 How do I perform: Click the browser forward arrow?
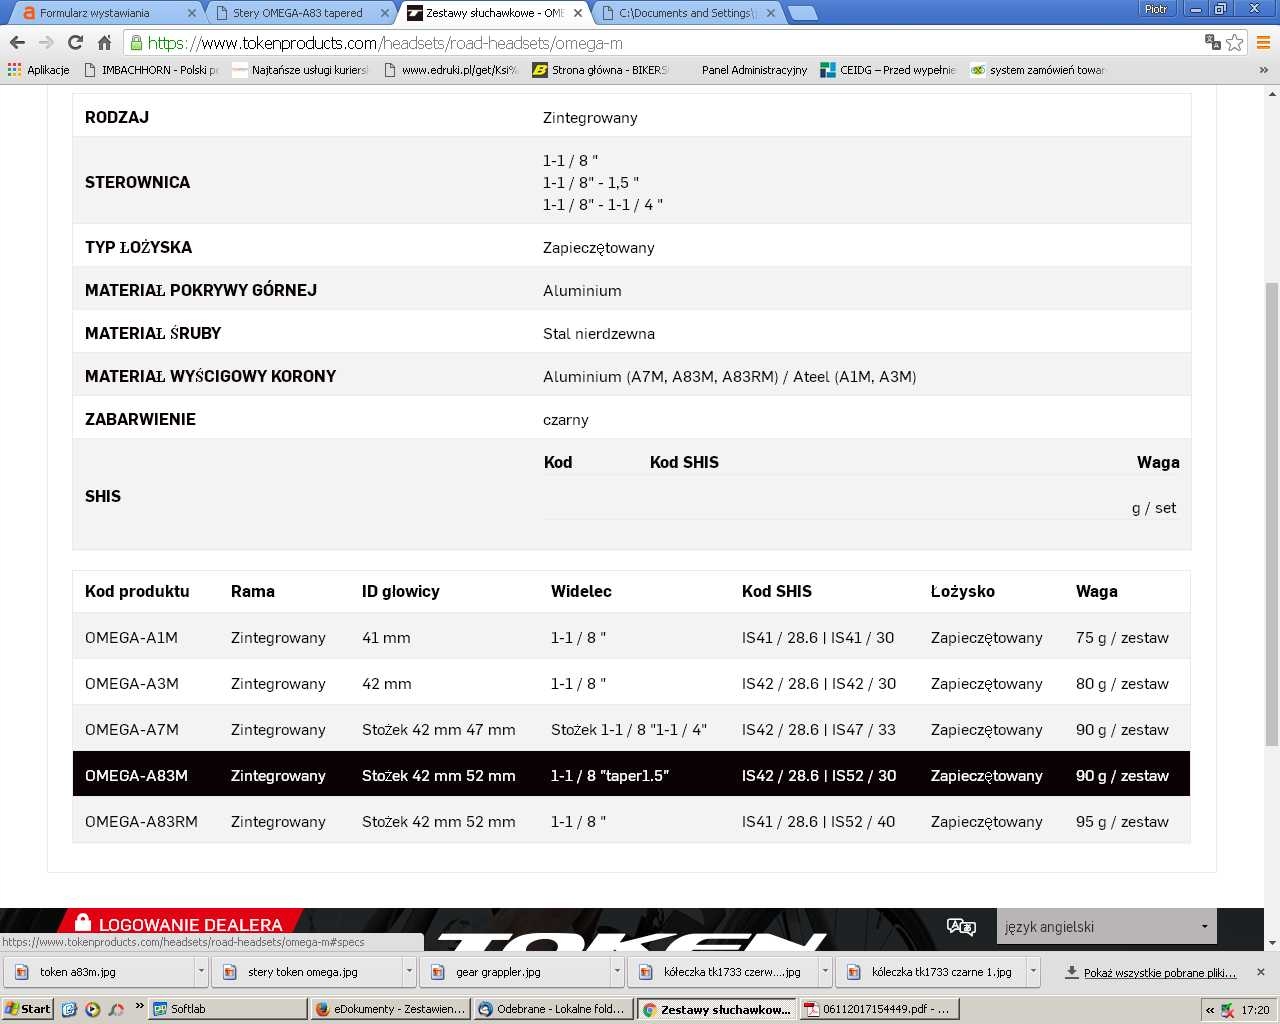[46, 43]
